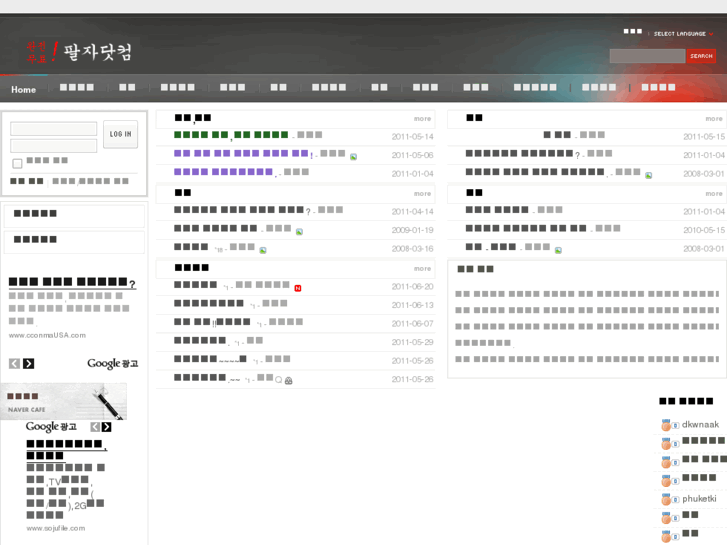This screenshot has height=545, width=727.
Task: Click the magnifier icon on the last 2011-05-26 row
Action: tap(278, 380)
